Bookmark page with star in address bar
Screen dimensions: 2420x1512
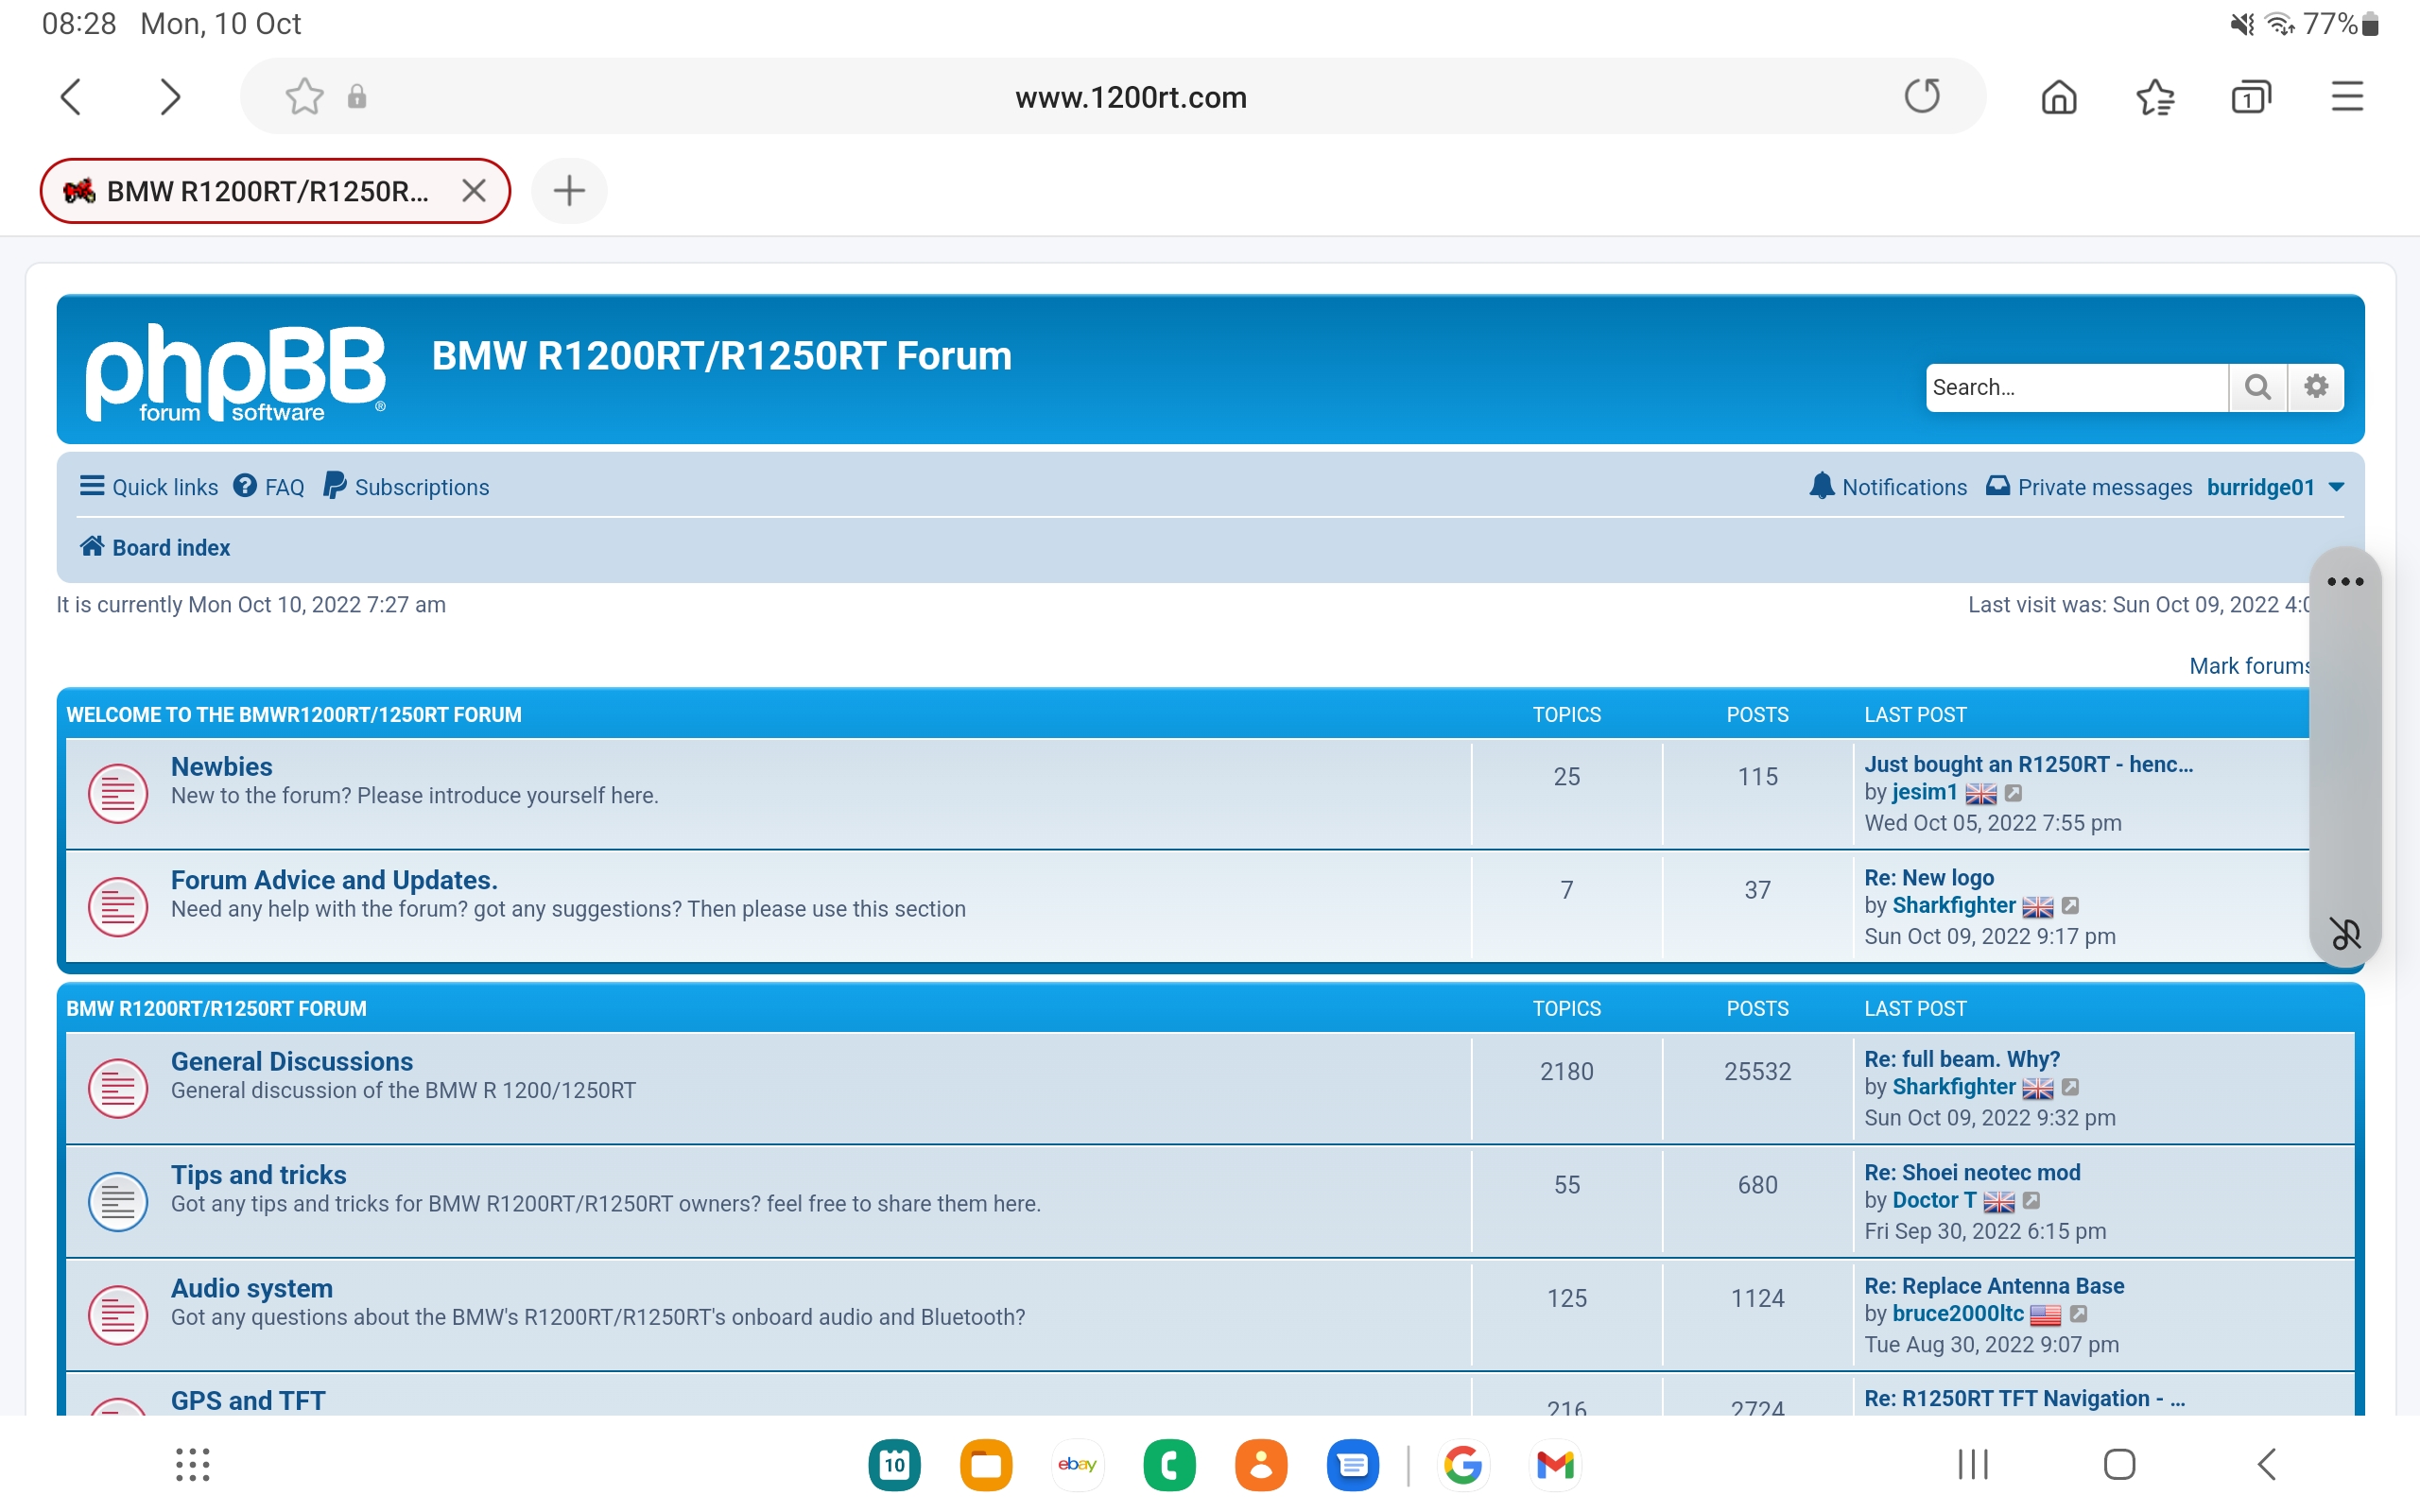[304, 97]
